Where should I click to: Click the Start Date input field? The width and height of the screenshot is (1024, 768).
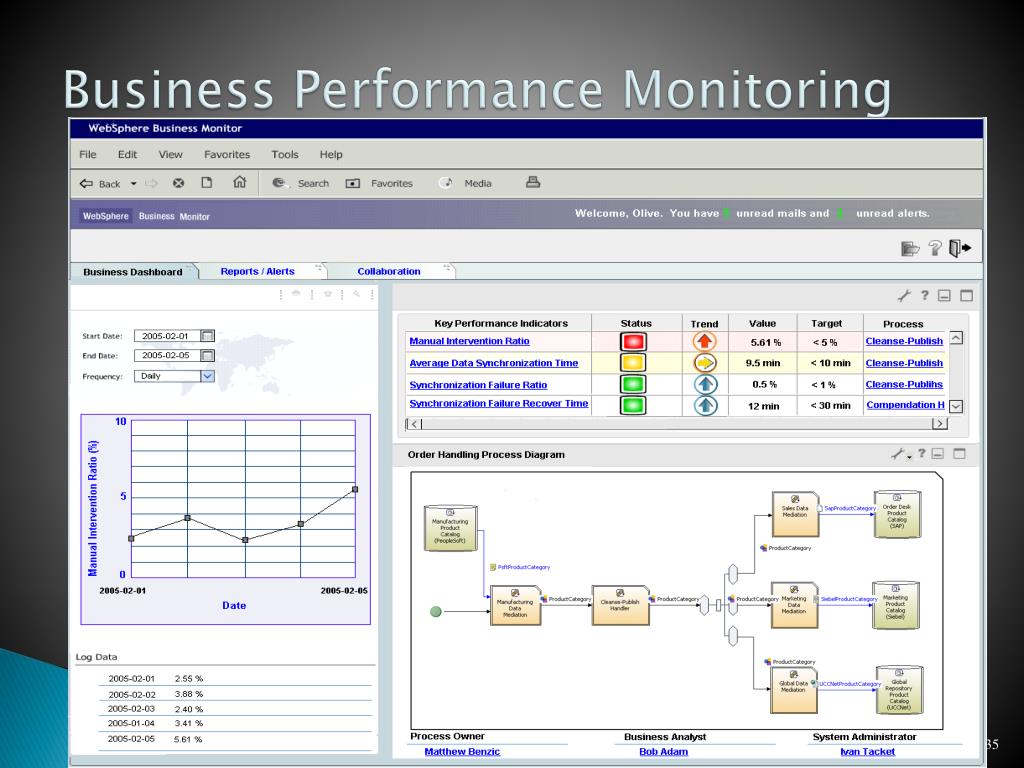pyautogui.click(x=167, y=336)
